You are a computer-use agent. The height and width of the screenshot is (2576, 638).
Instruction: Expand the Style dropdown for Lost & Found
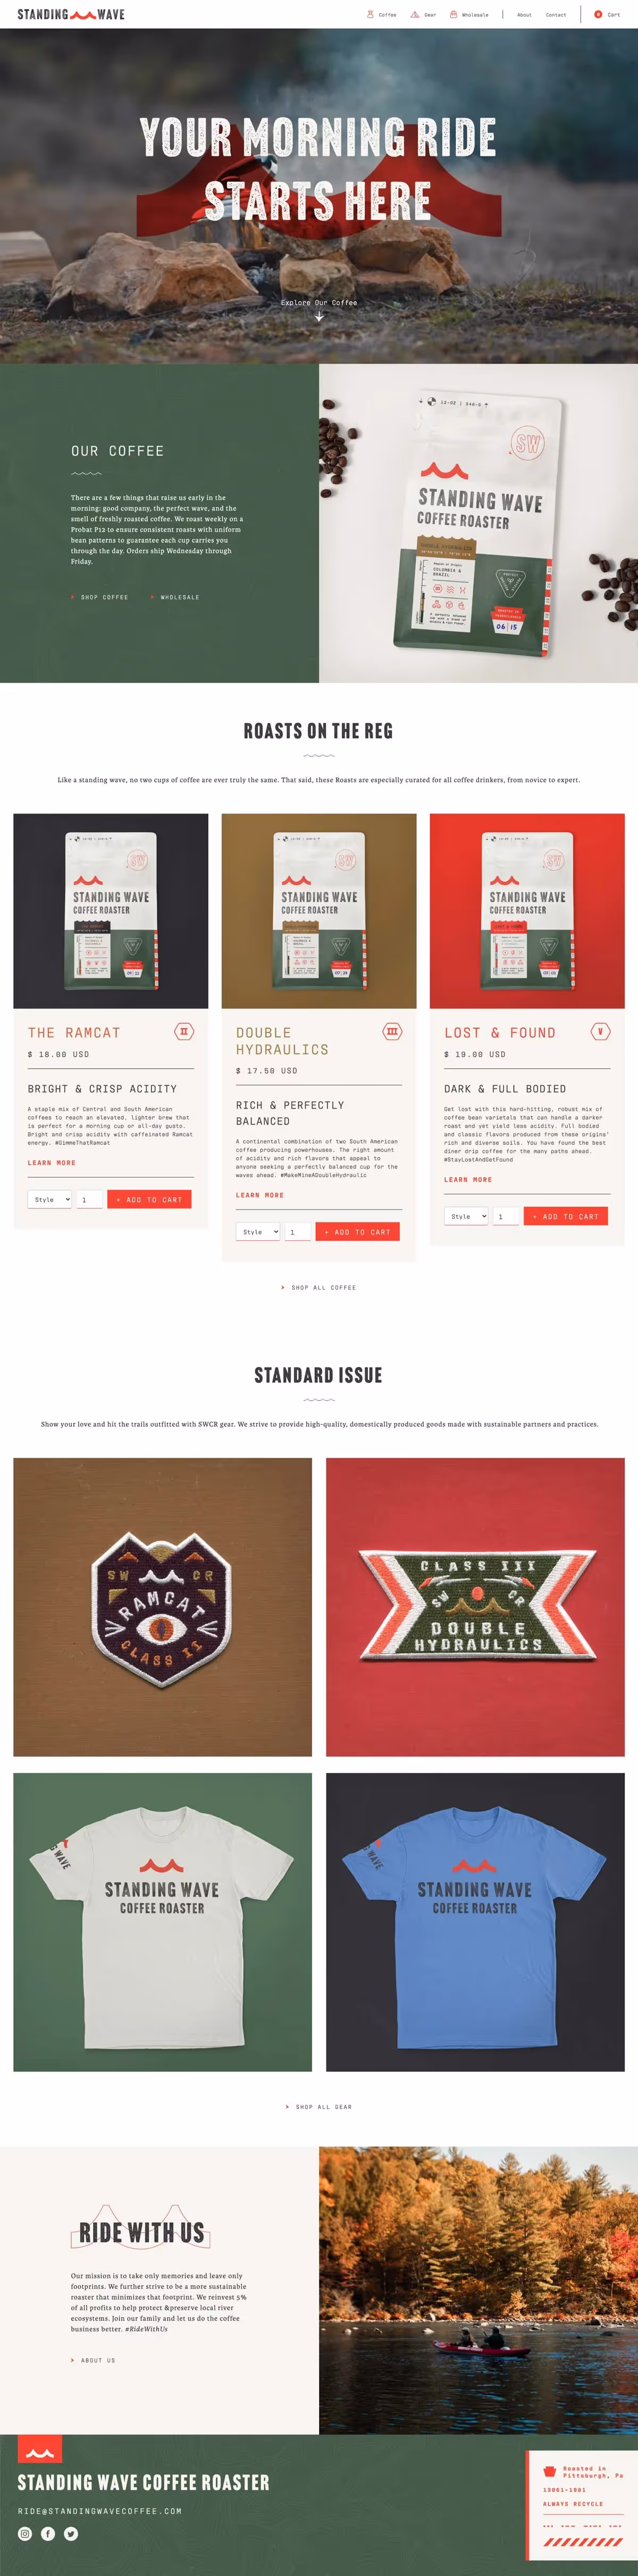coord(466,1216)
